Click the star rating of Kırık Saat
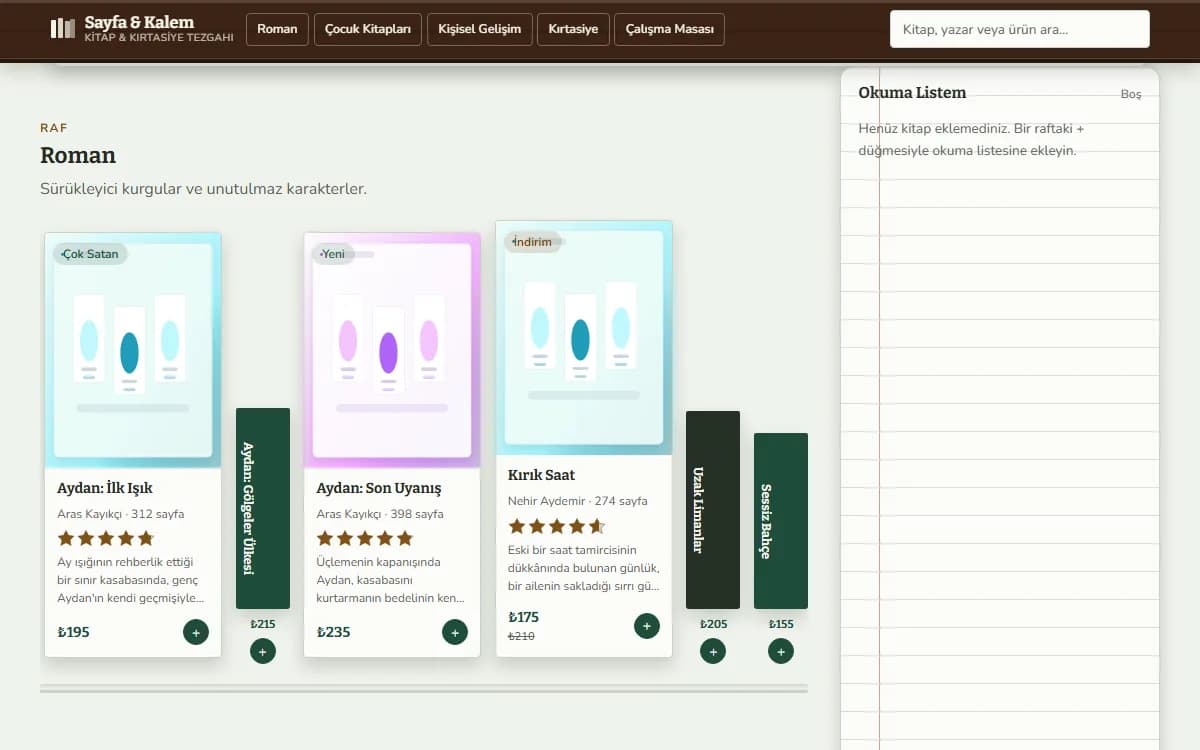Viewport: 1200px width, 750px height. 557,526
